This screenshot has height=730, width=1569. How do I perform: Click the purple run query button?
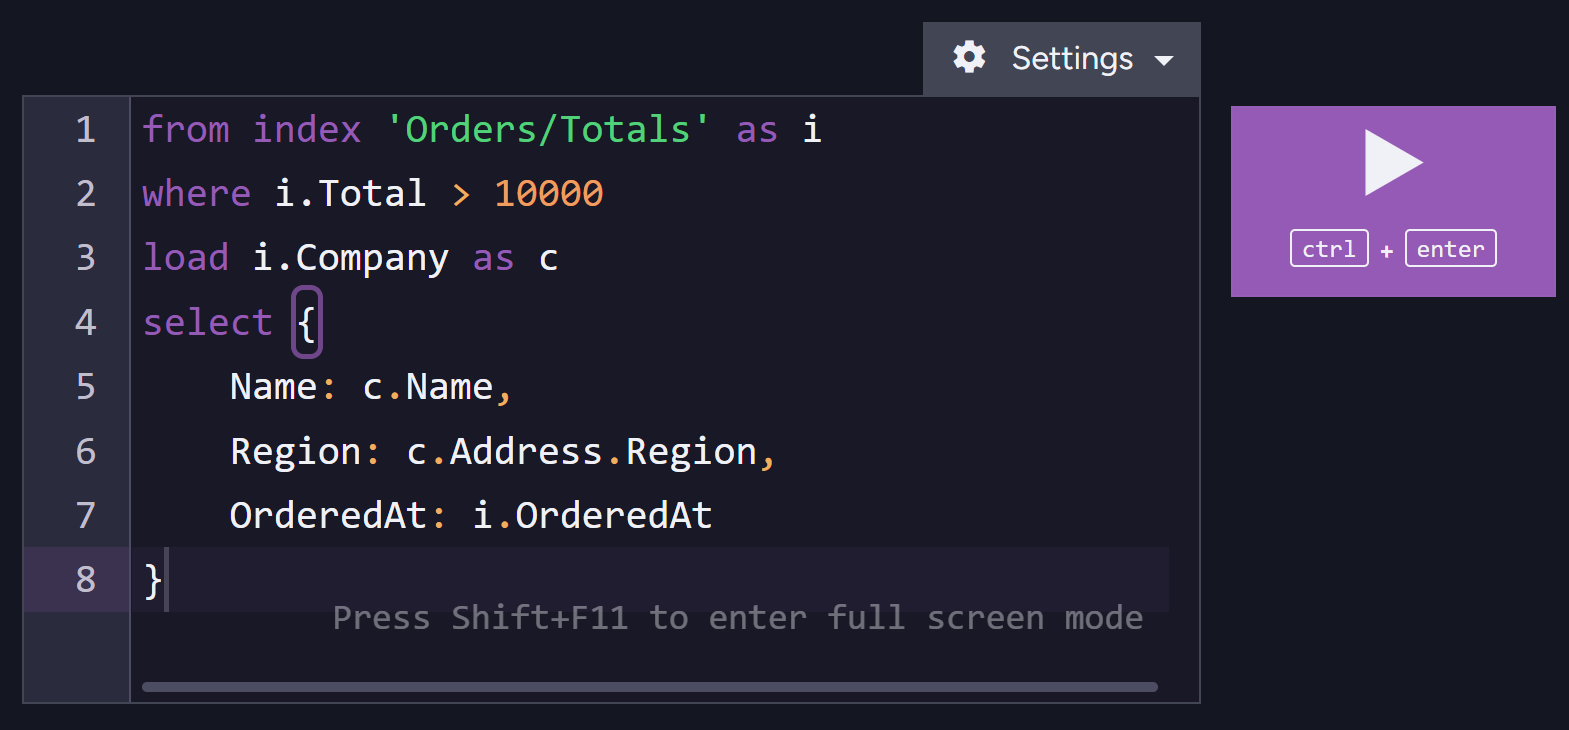pyautogui.click(x=1393, y=201)
